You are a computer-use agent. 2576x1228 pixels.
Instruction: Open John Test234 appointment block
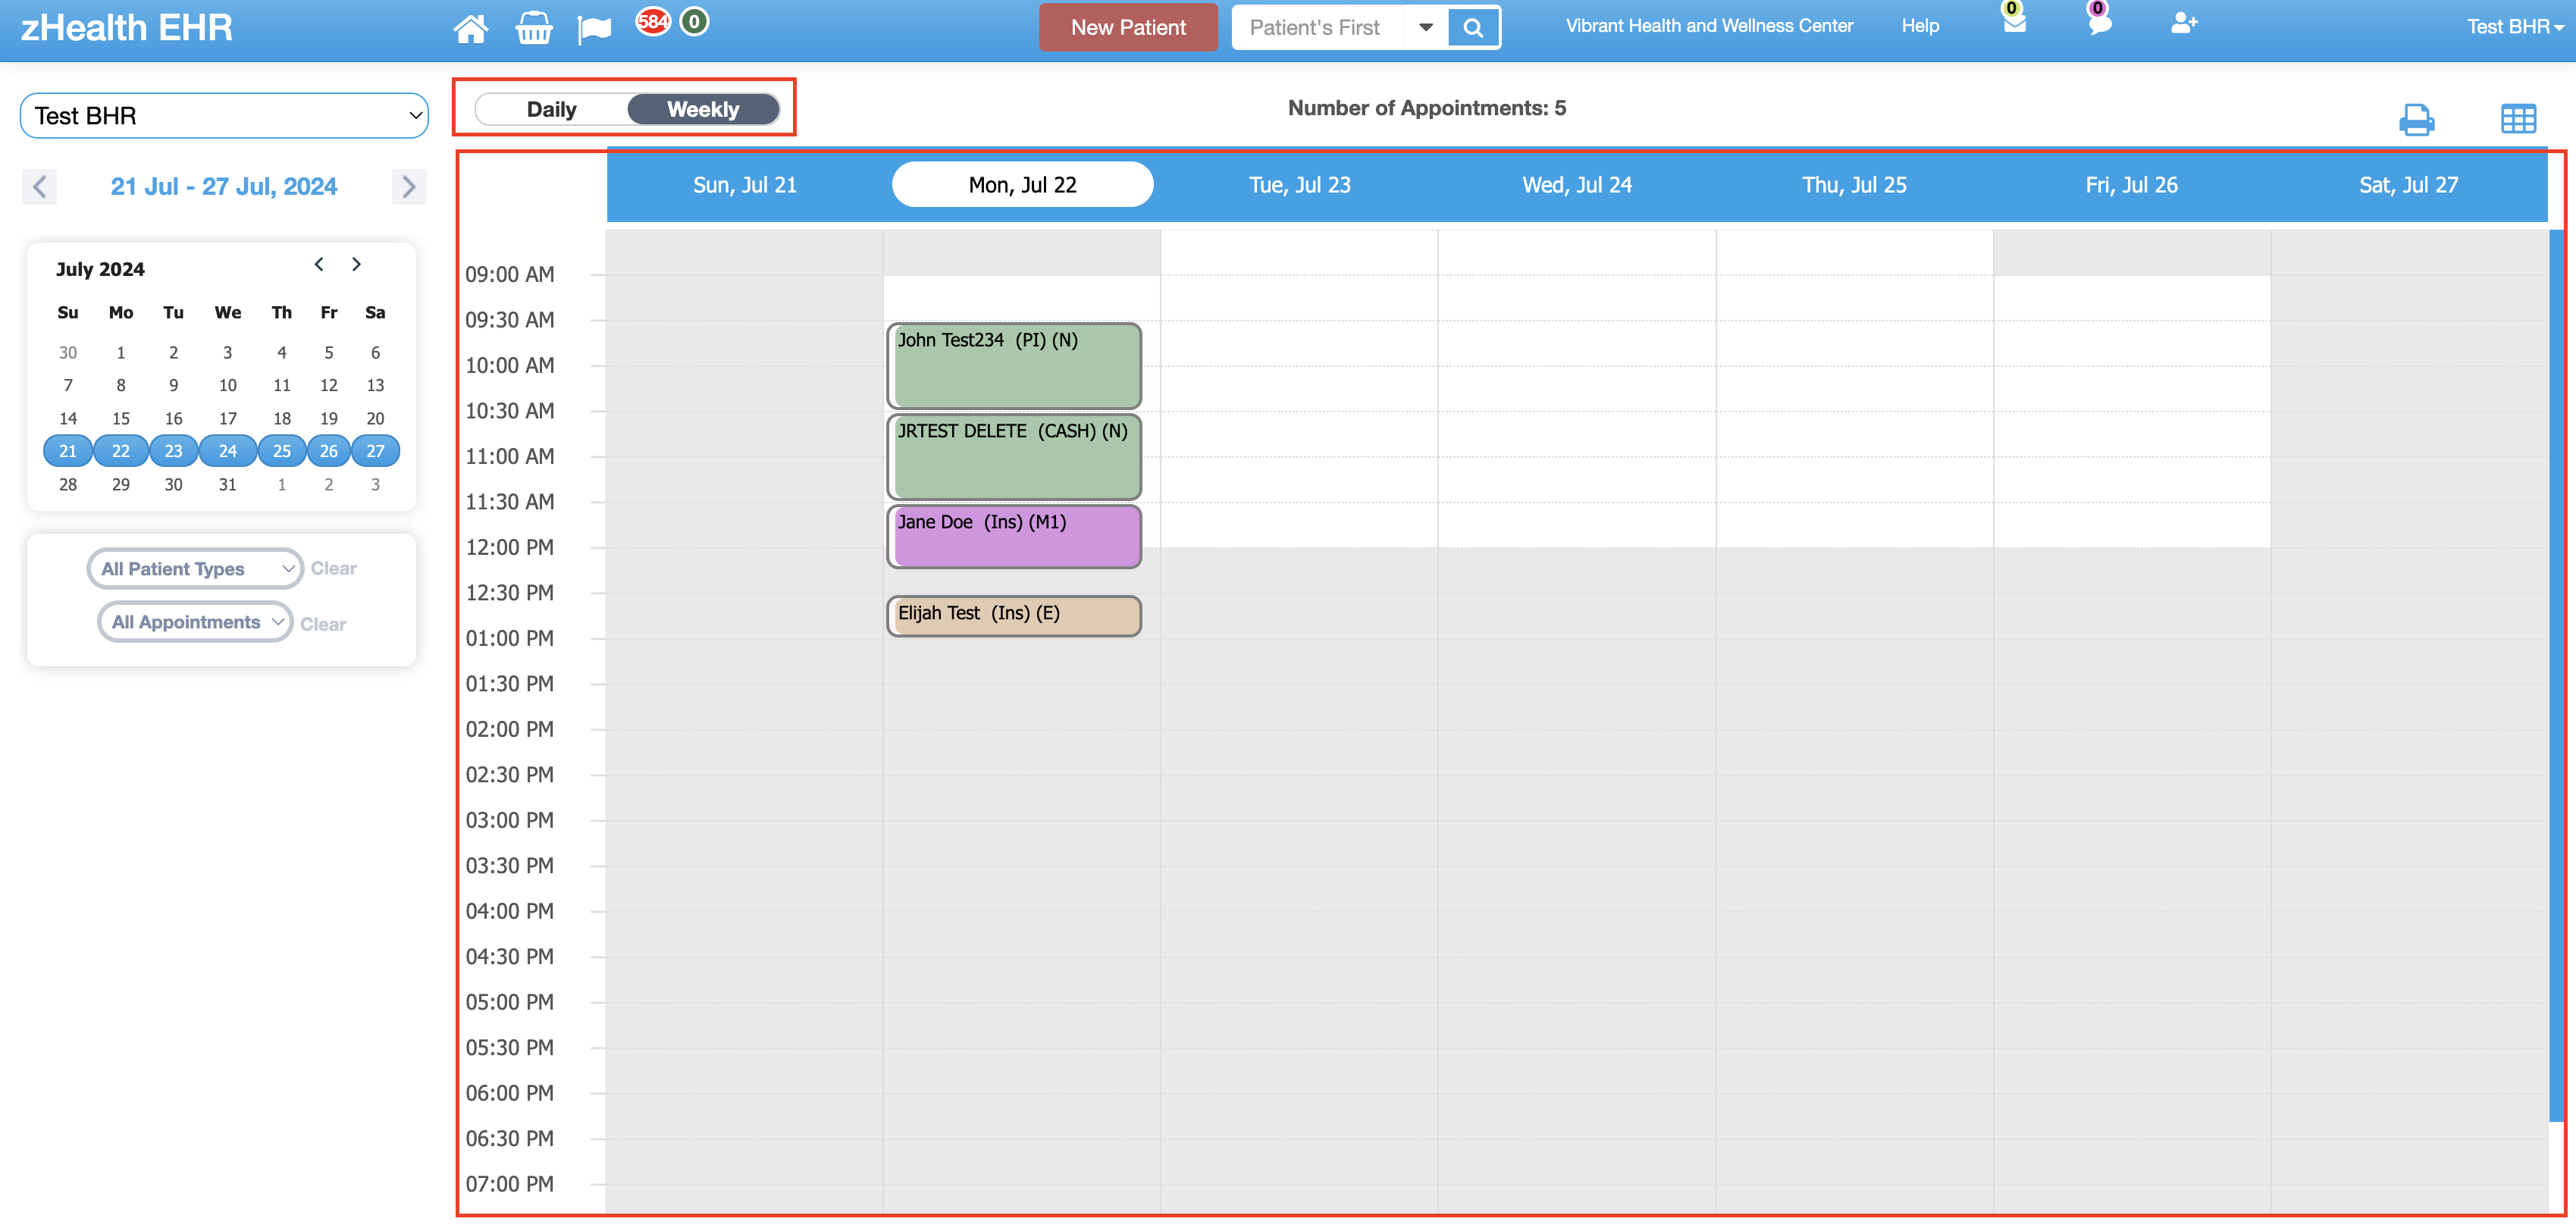pos(1014,366)
